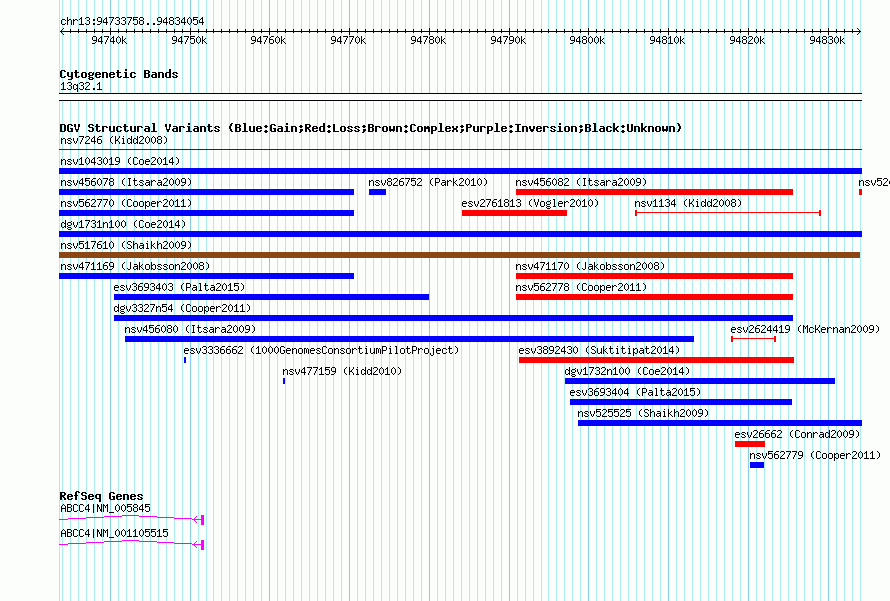Click the blue gain bar under nsv1043019 (Coe2014)

(x=460, y=171)
